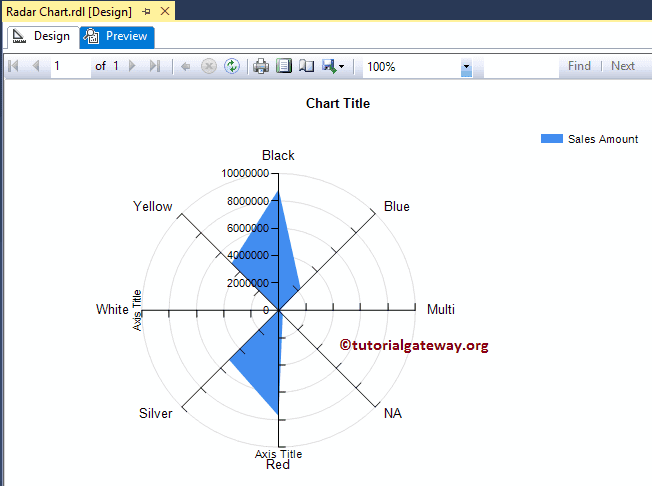Click the find text input box
The width and height of the screenshot is (652, 486).
tap(521, 67)
